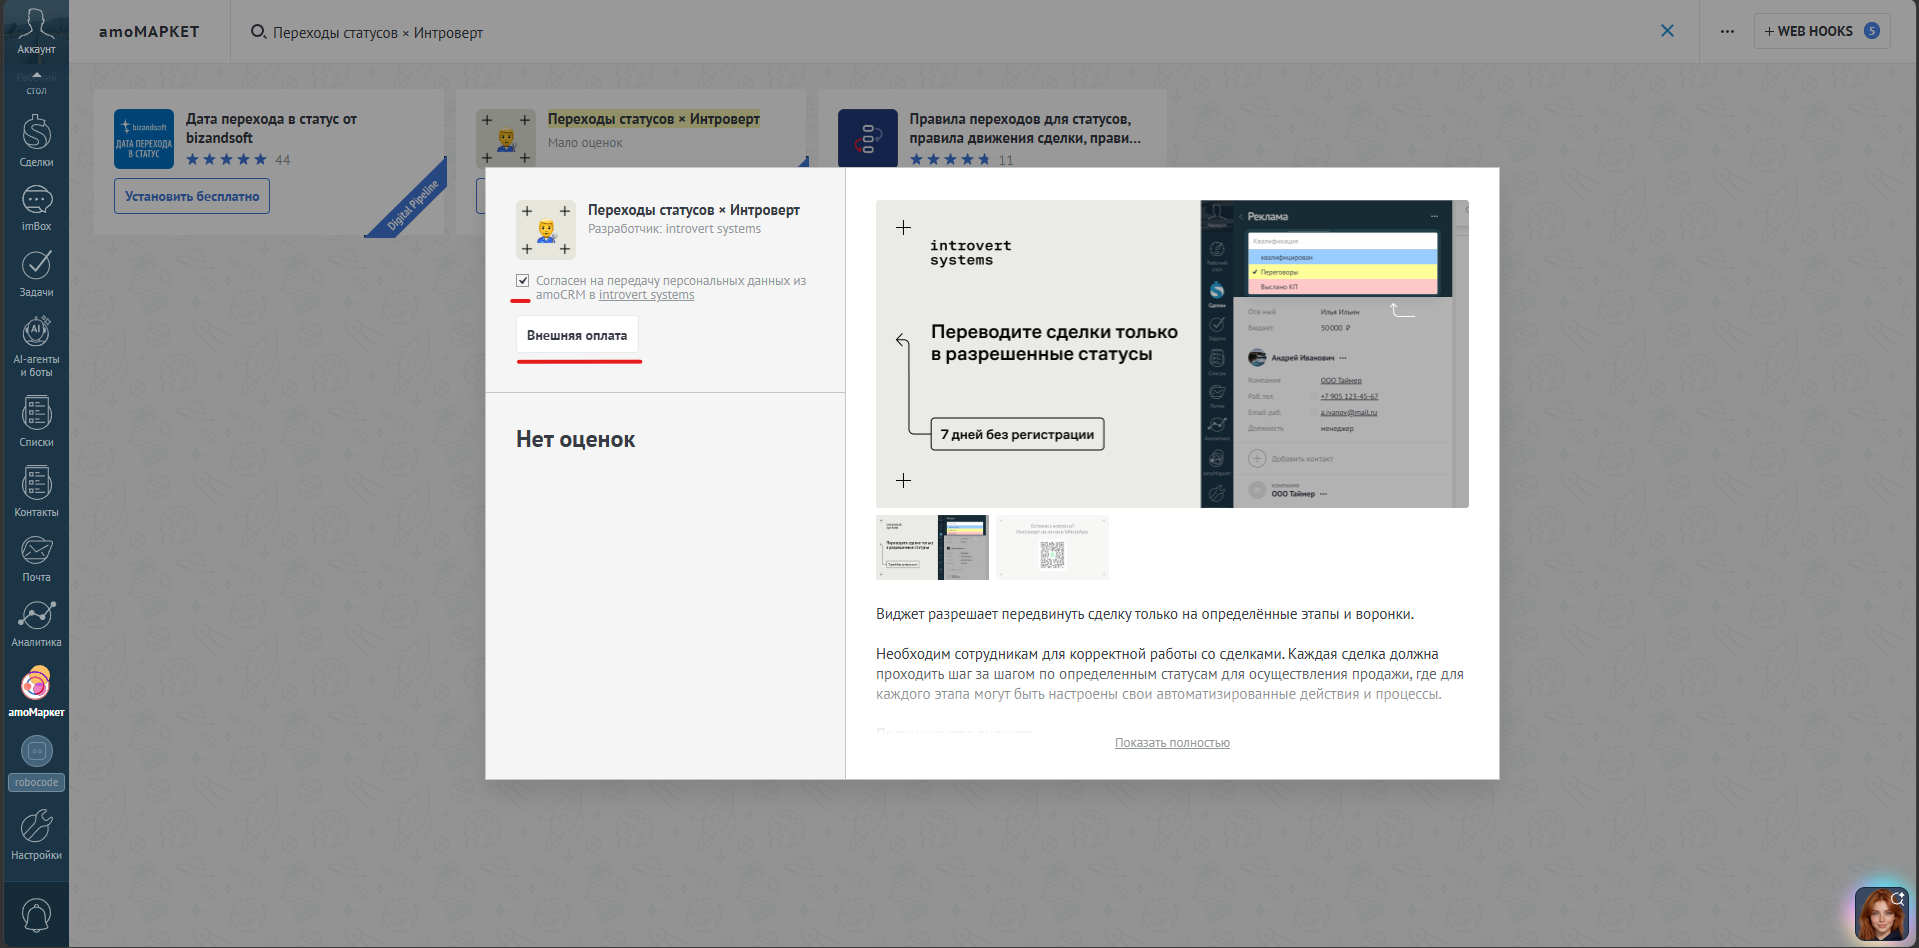
Task: Open Настройки in the sidebar
Action: click(x=36, y=835)
